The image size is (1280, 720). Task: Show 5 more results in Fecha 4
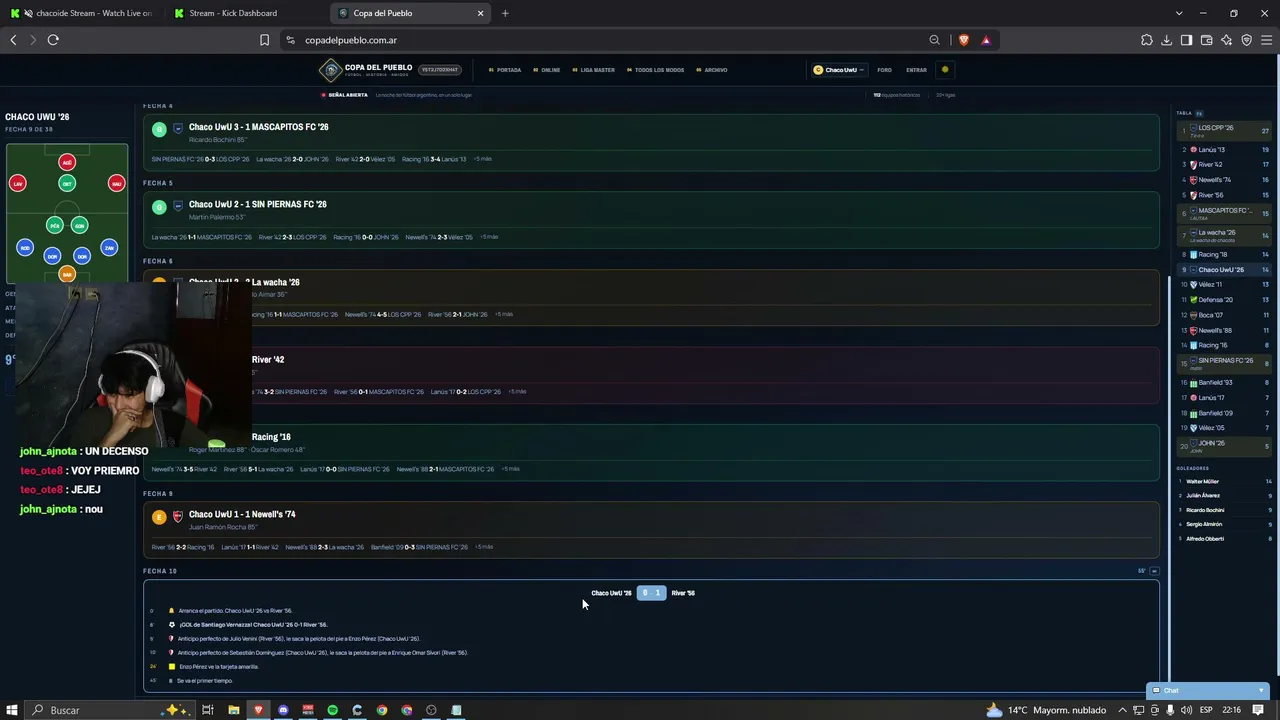(483, 159)
